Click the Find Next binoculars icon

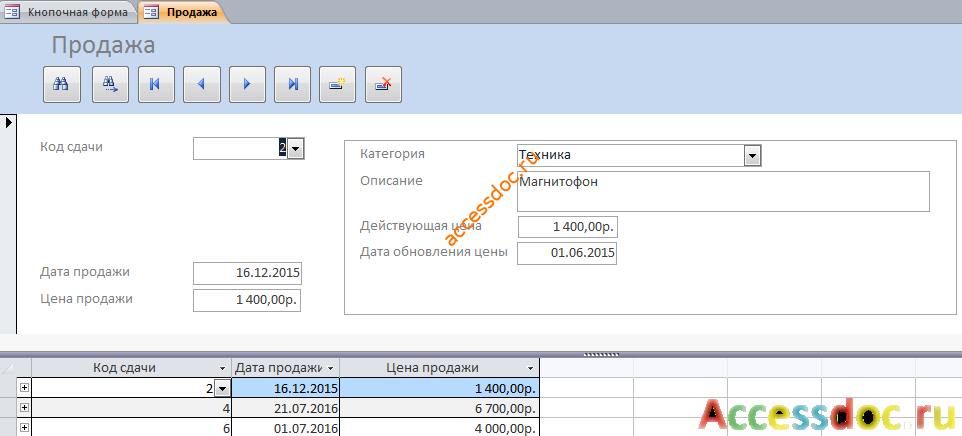pyautogui.click(x=110, y=85)
